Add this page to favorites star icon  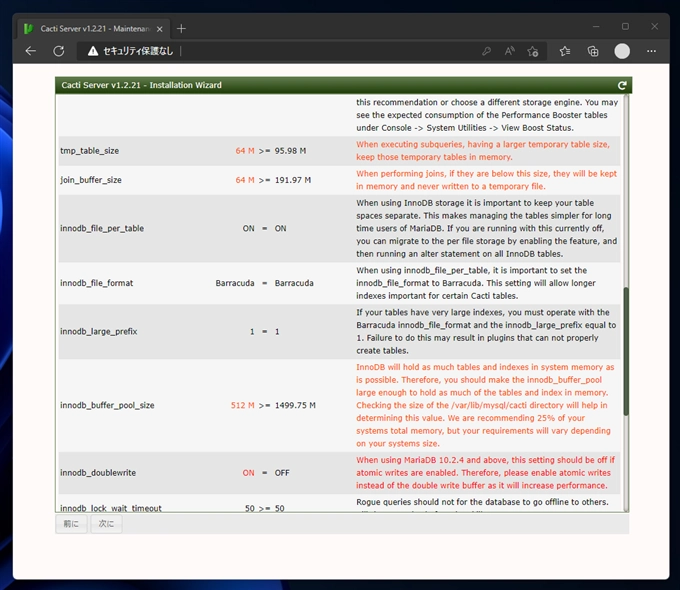[533, 51]
